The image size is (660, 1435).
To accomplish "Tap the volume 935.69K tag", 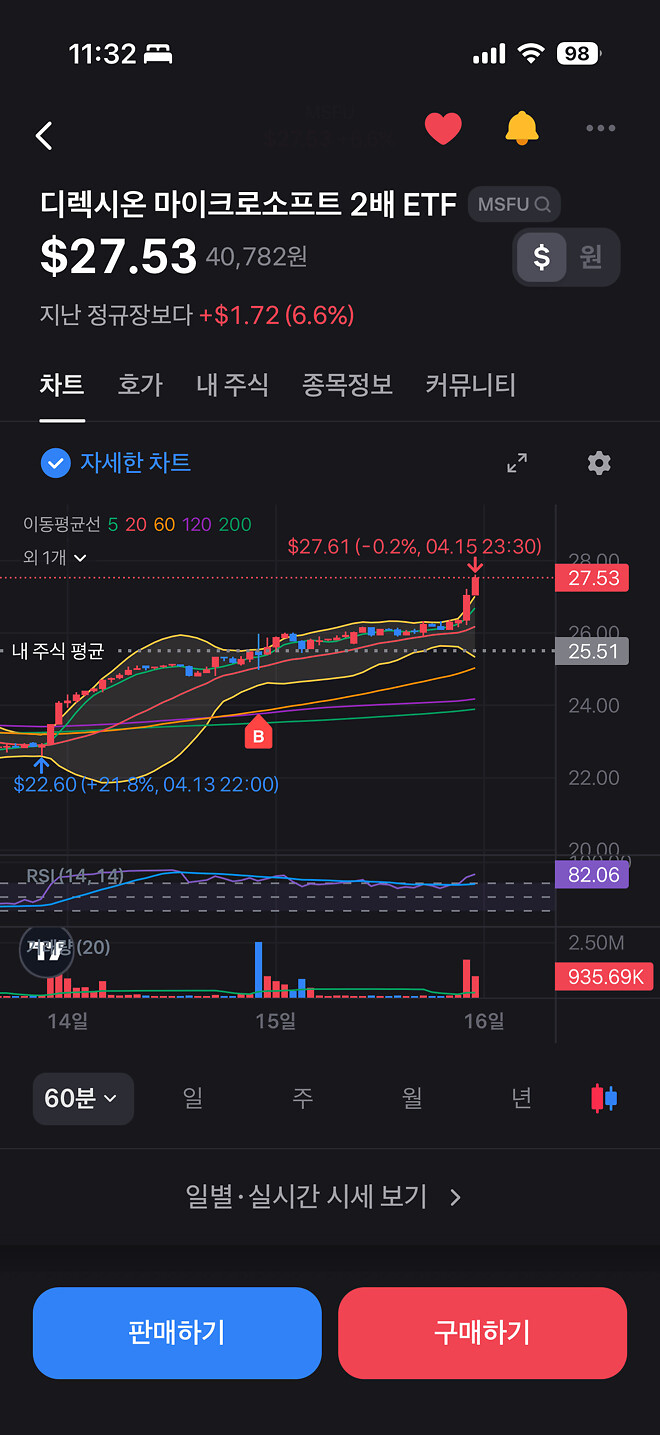I will [605, 977].
